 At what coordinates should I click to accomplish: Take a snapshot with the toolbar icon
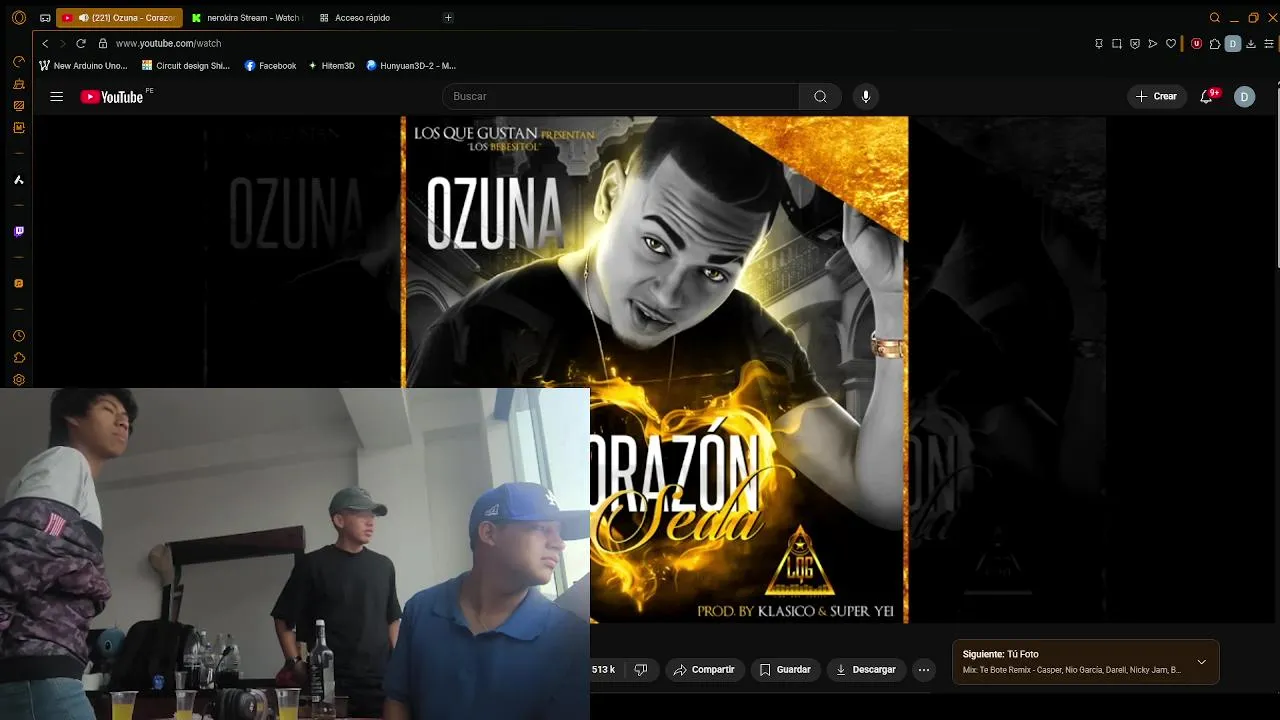tap(1117, 44)
